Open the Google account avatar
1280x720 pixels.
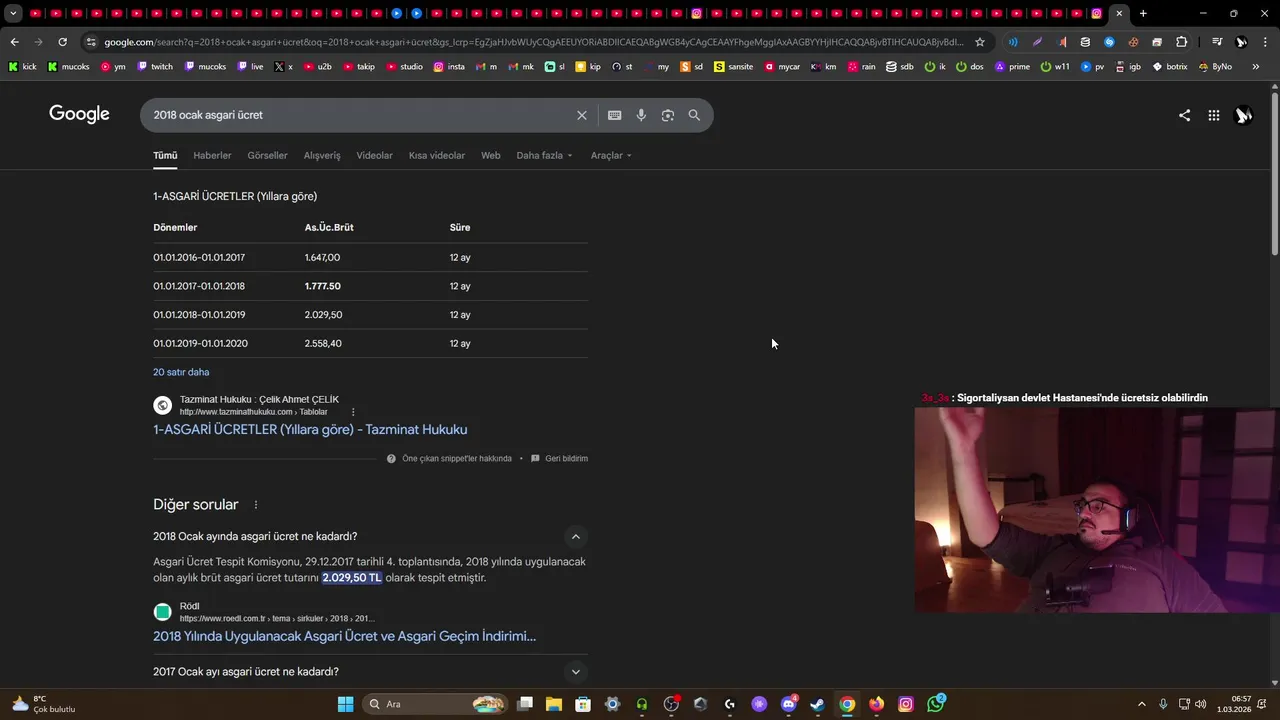[x=1243, y=115]
